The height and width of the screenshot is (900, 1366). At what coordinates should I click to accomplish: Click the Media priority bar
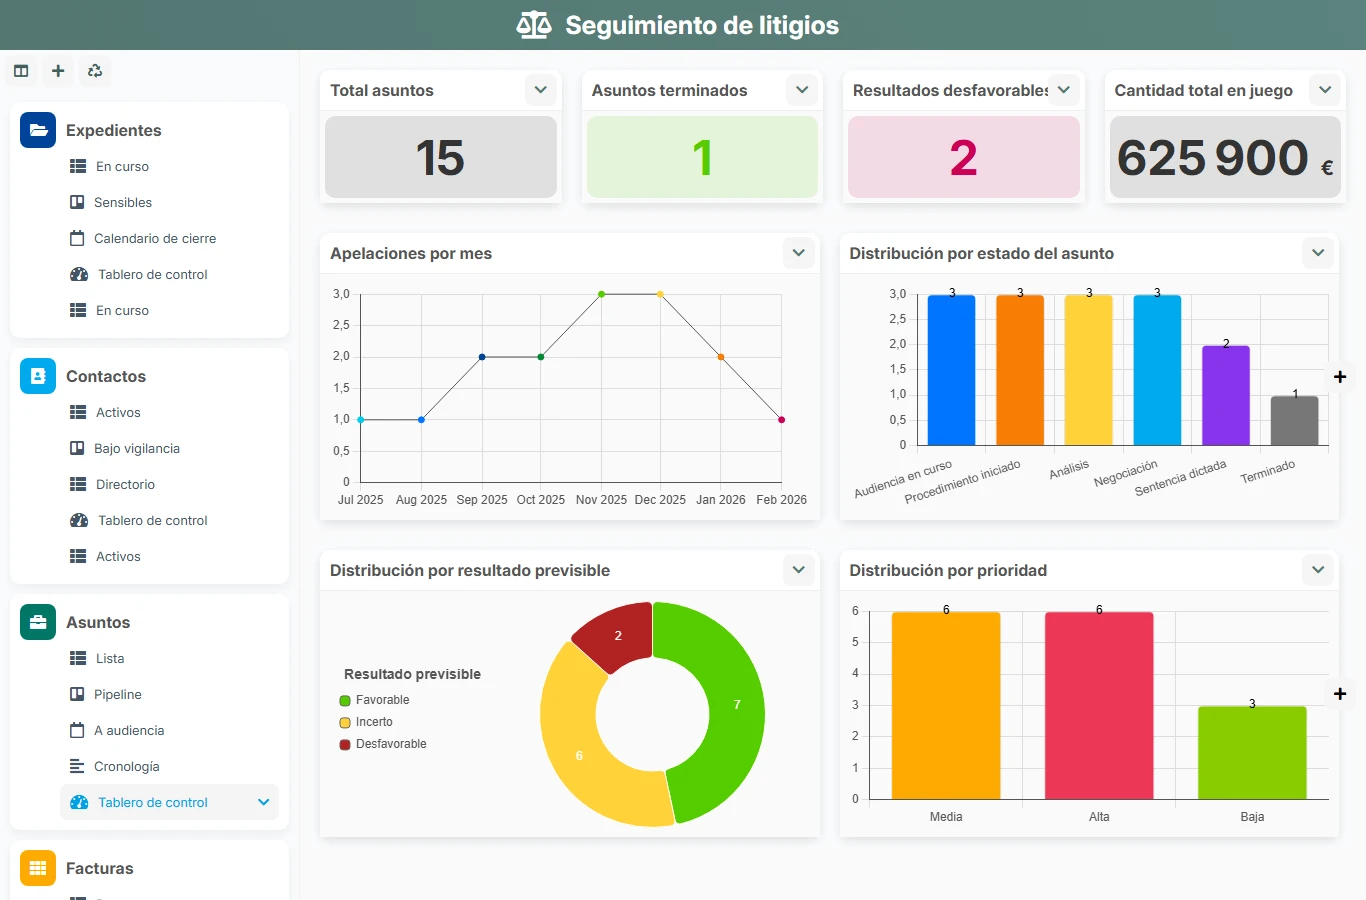coord(946,706)
